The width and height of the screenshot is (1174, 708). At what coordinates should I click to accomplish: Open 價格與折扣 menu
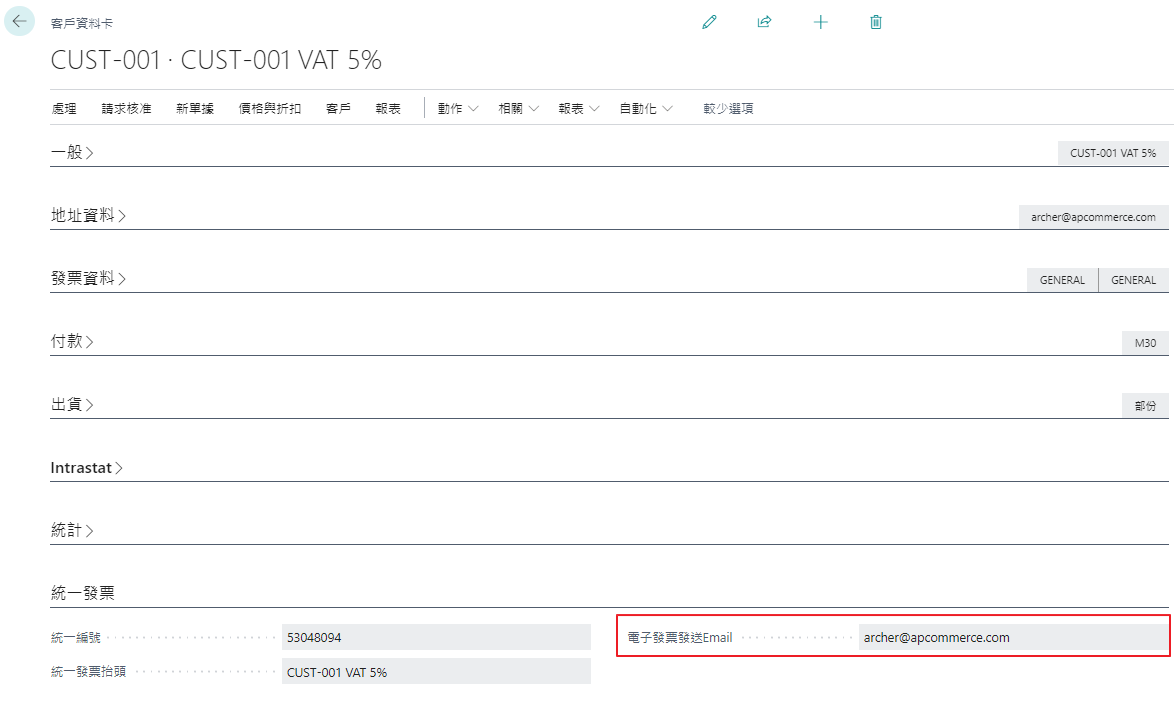(x=270, y=109)
